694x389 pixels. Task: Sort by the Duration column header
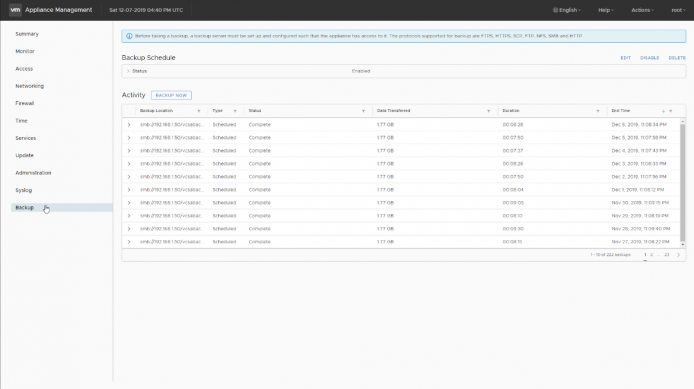coord(511,111)
